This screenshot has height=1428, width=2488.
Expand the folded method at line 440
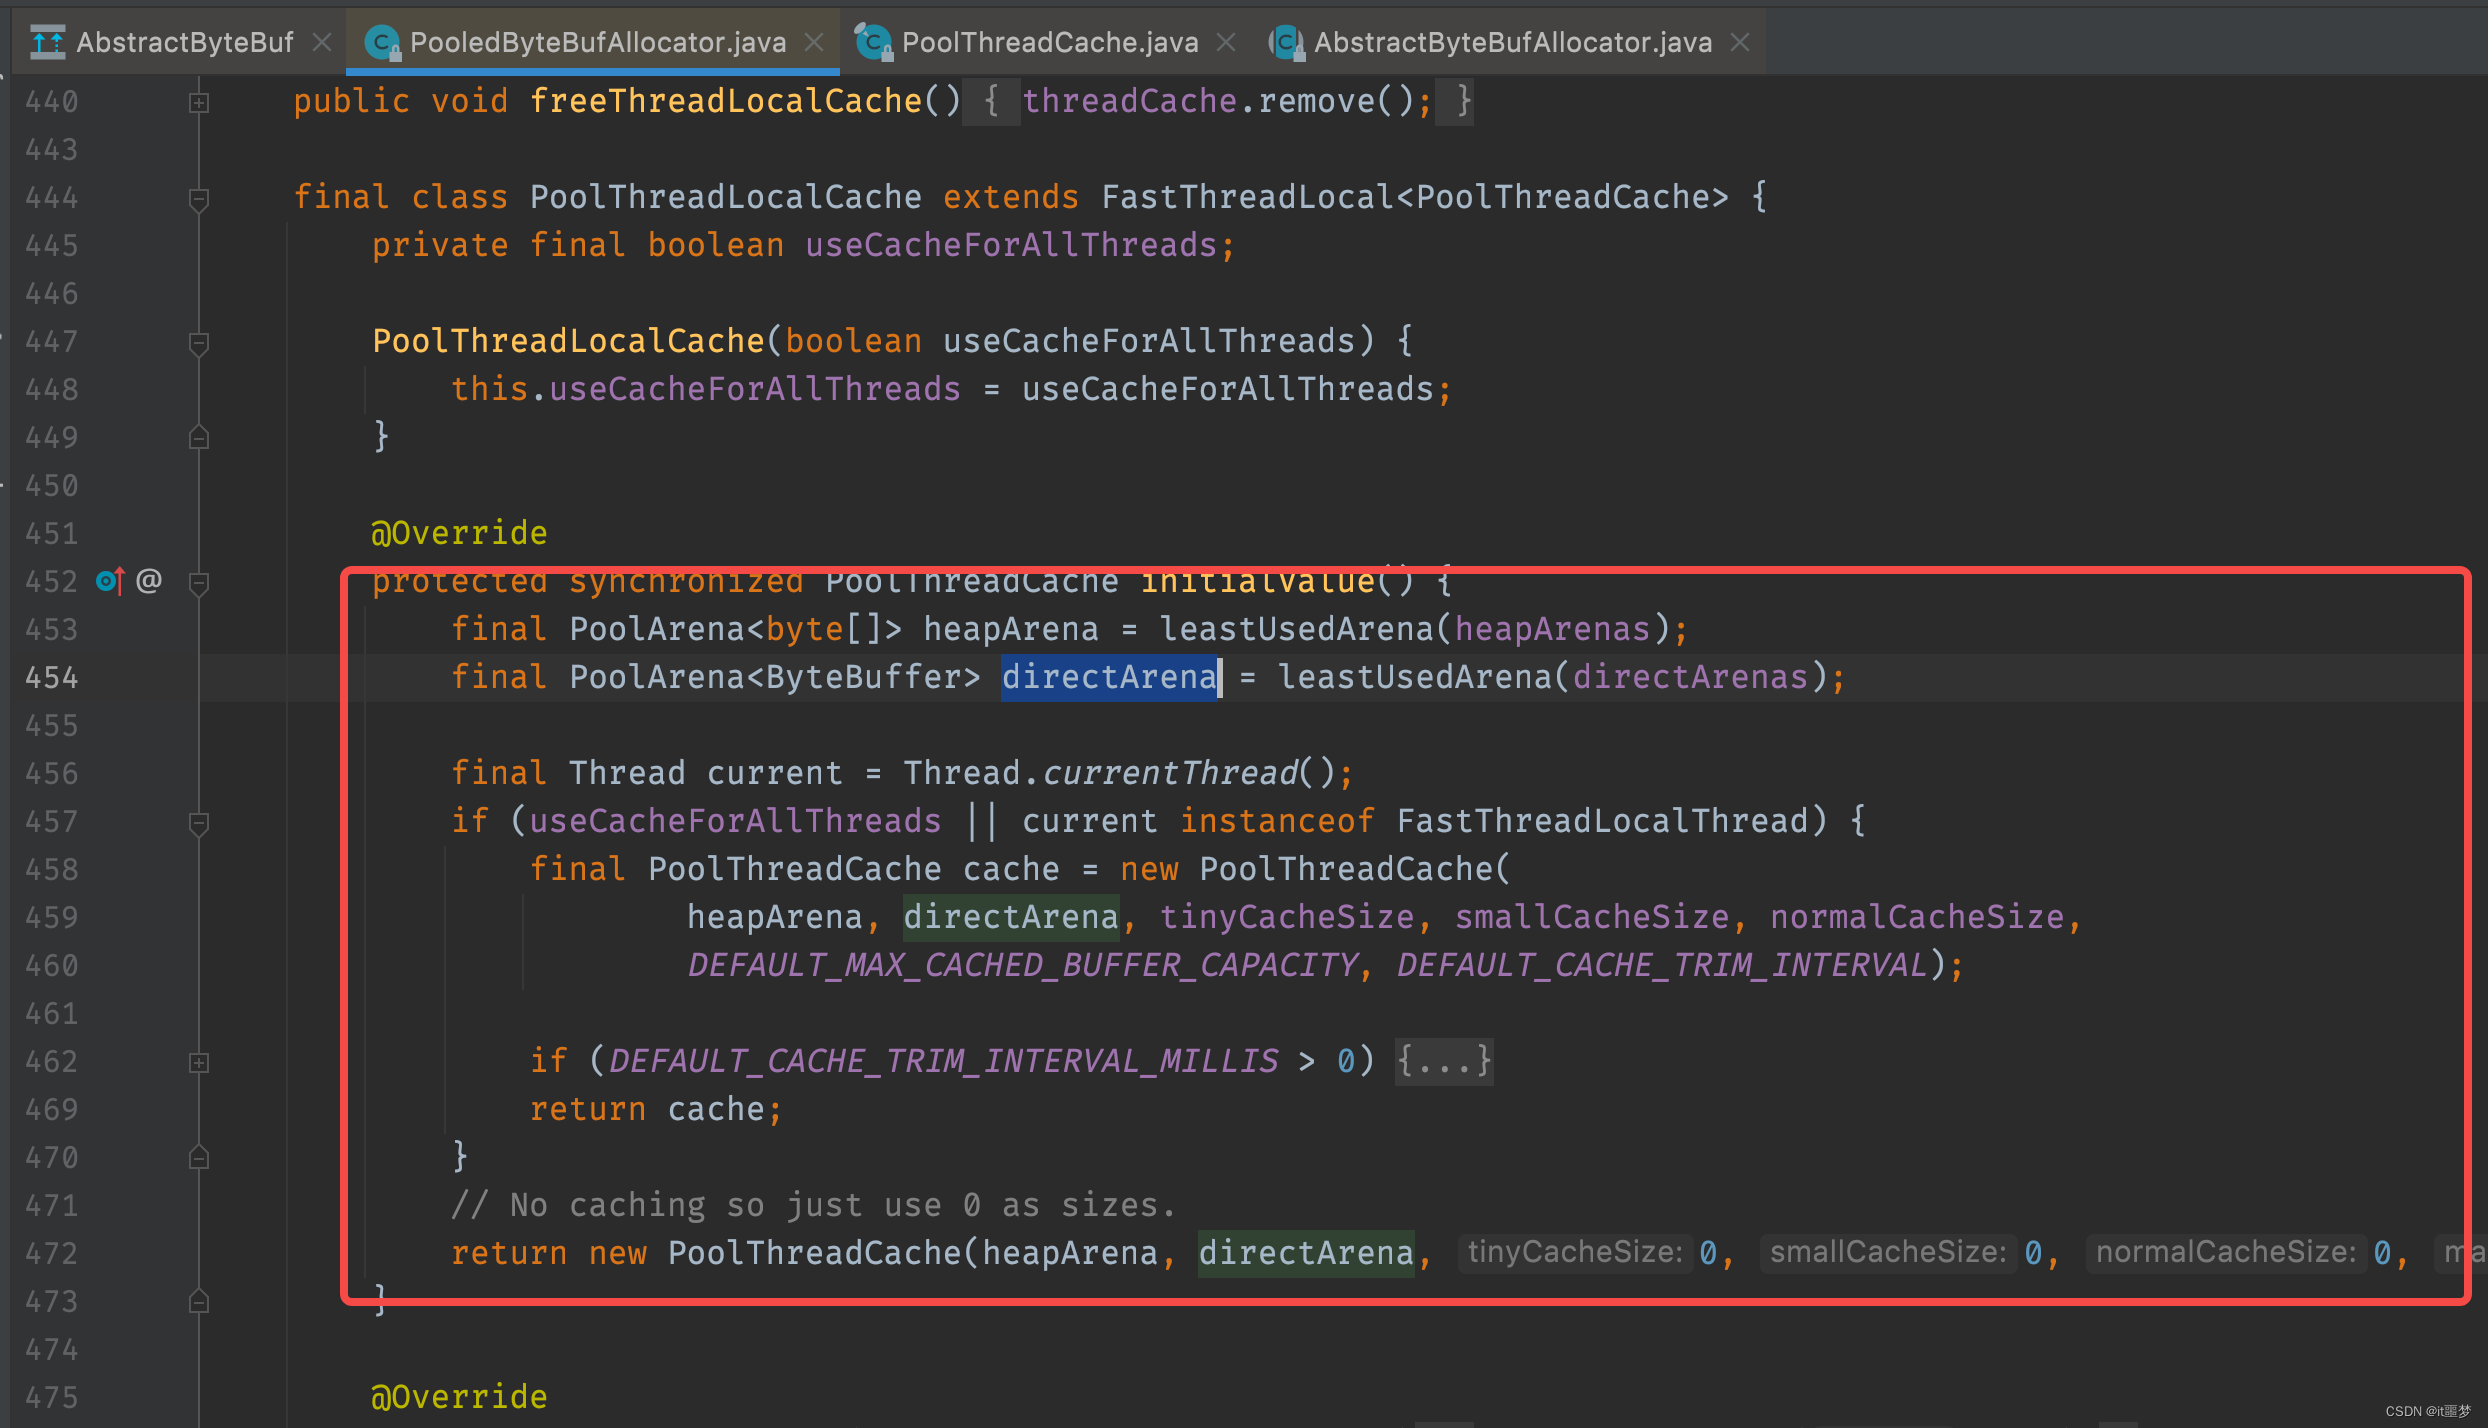pos(199,102)
